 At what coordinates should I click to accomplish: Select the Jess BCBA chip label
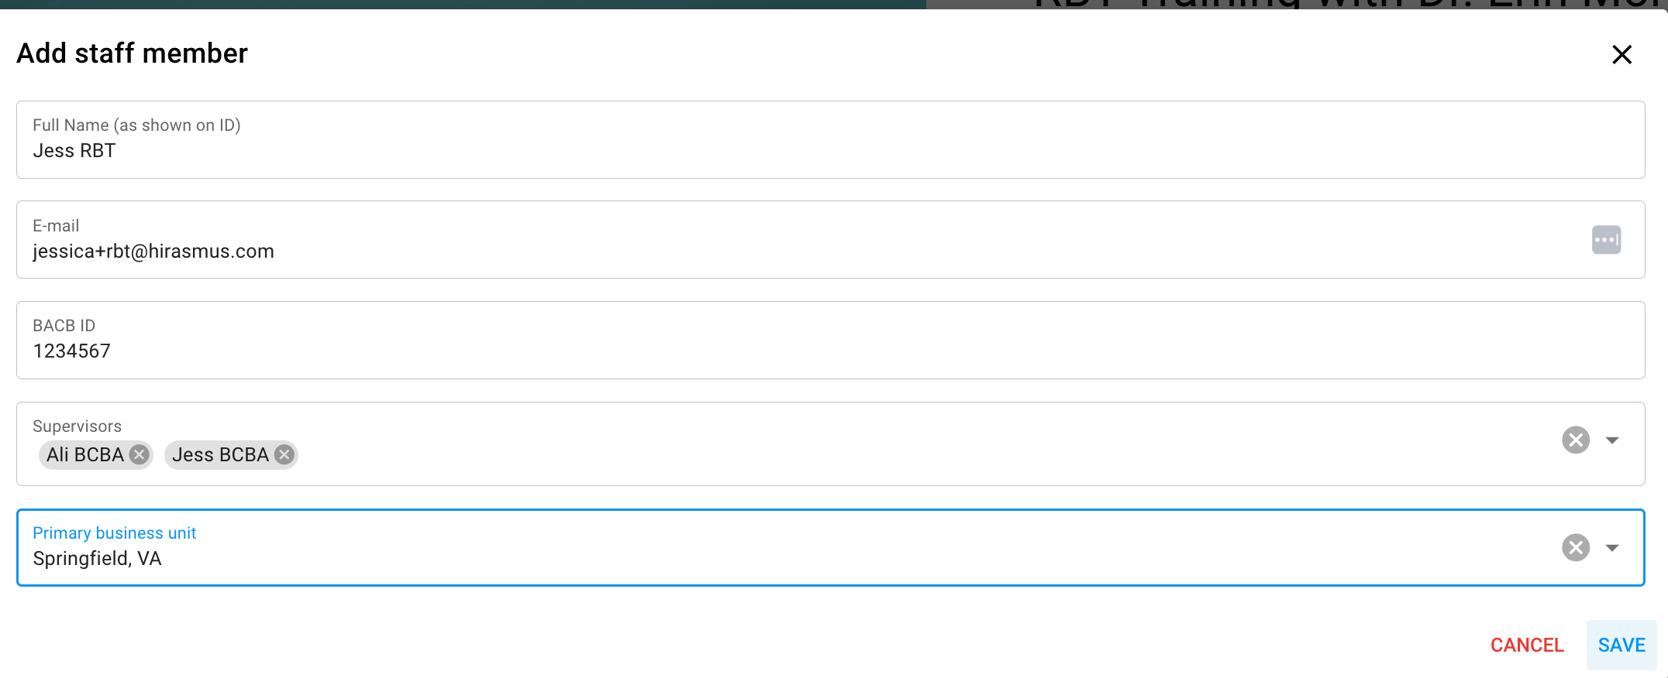pyautogui.click(x=220, y=455)
